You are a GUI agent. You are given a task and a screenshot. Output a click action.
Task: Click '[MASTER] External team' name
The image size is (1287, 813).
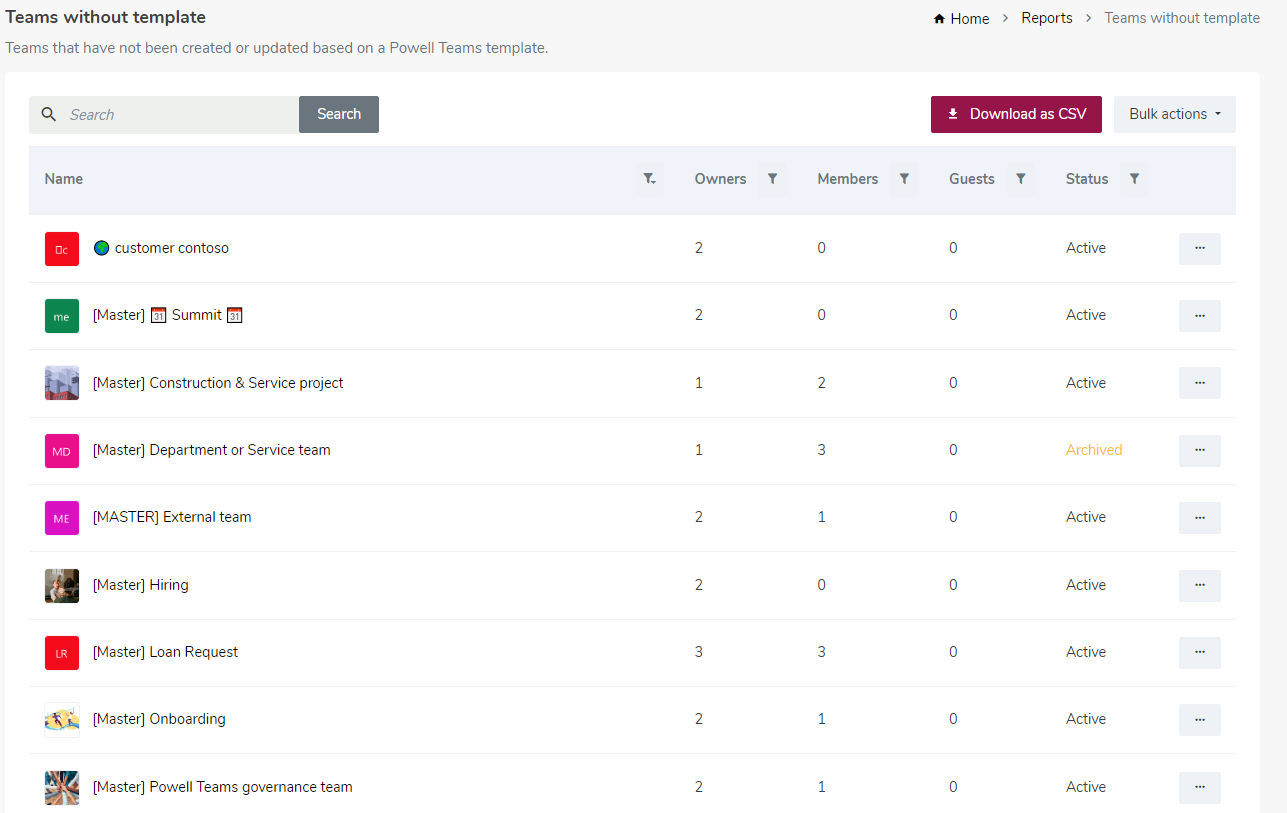(172, 517)
